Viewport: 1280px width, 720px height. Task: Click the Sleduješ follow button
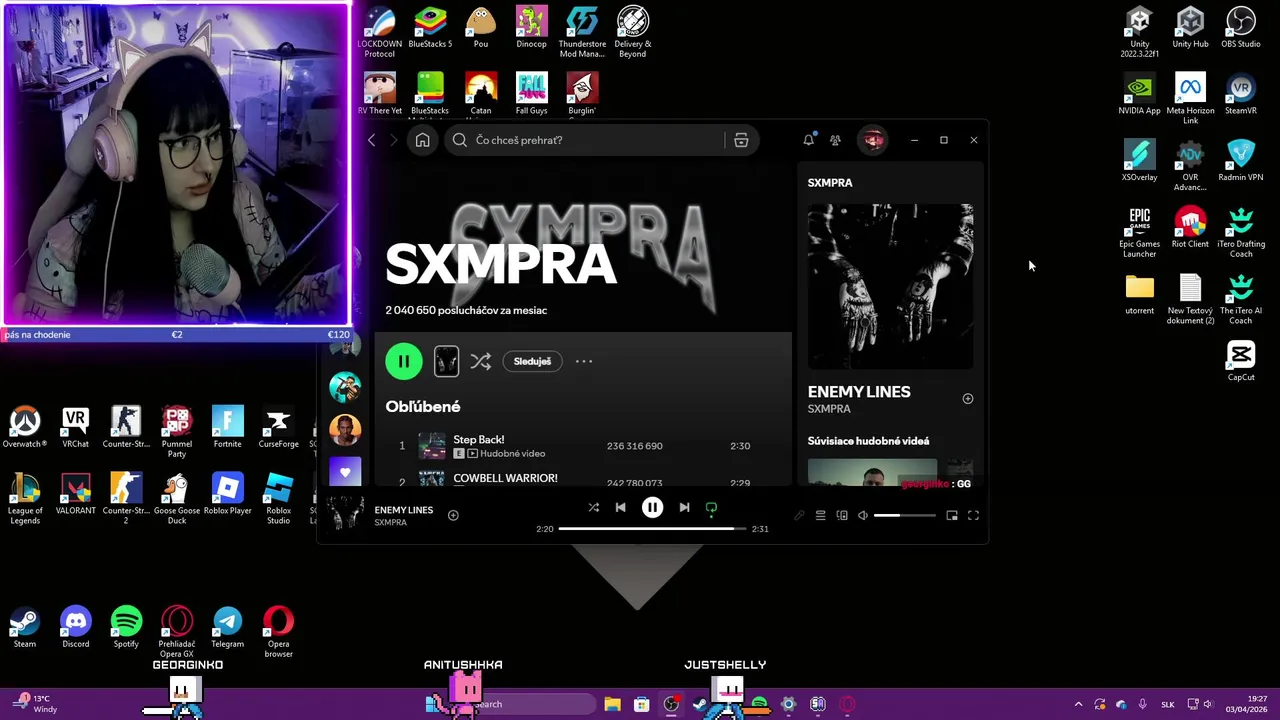[532, 361]
